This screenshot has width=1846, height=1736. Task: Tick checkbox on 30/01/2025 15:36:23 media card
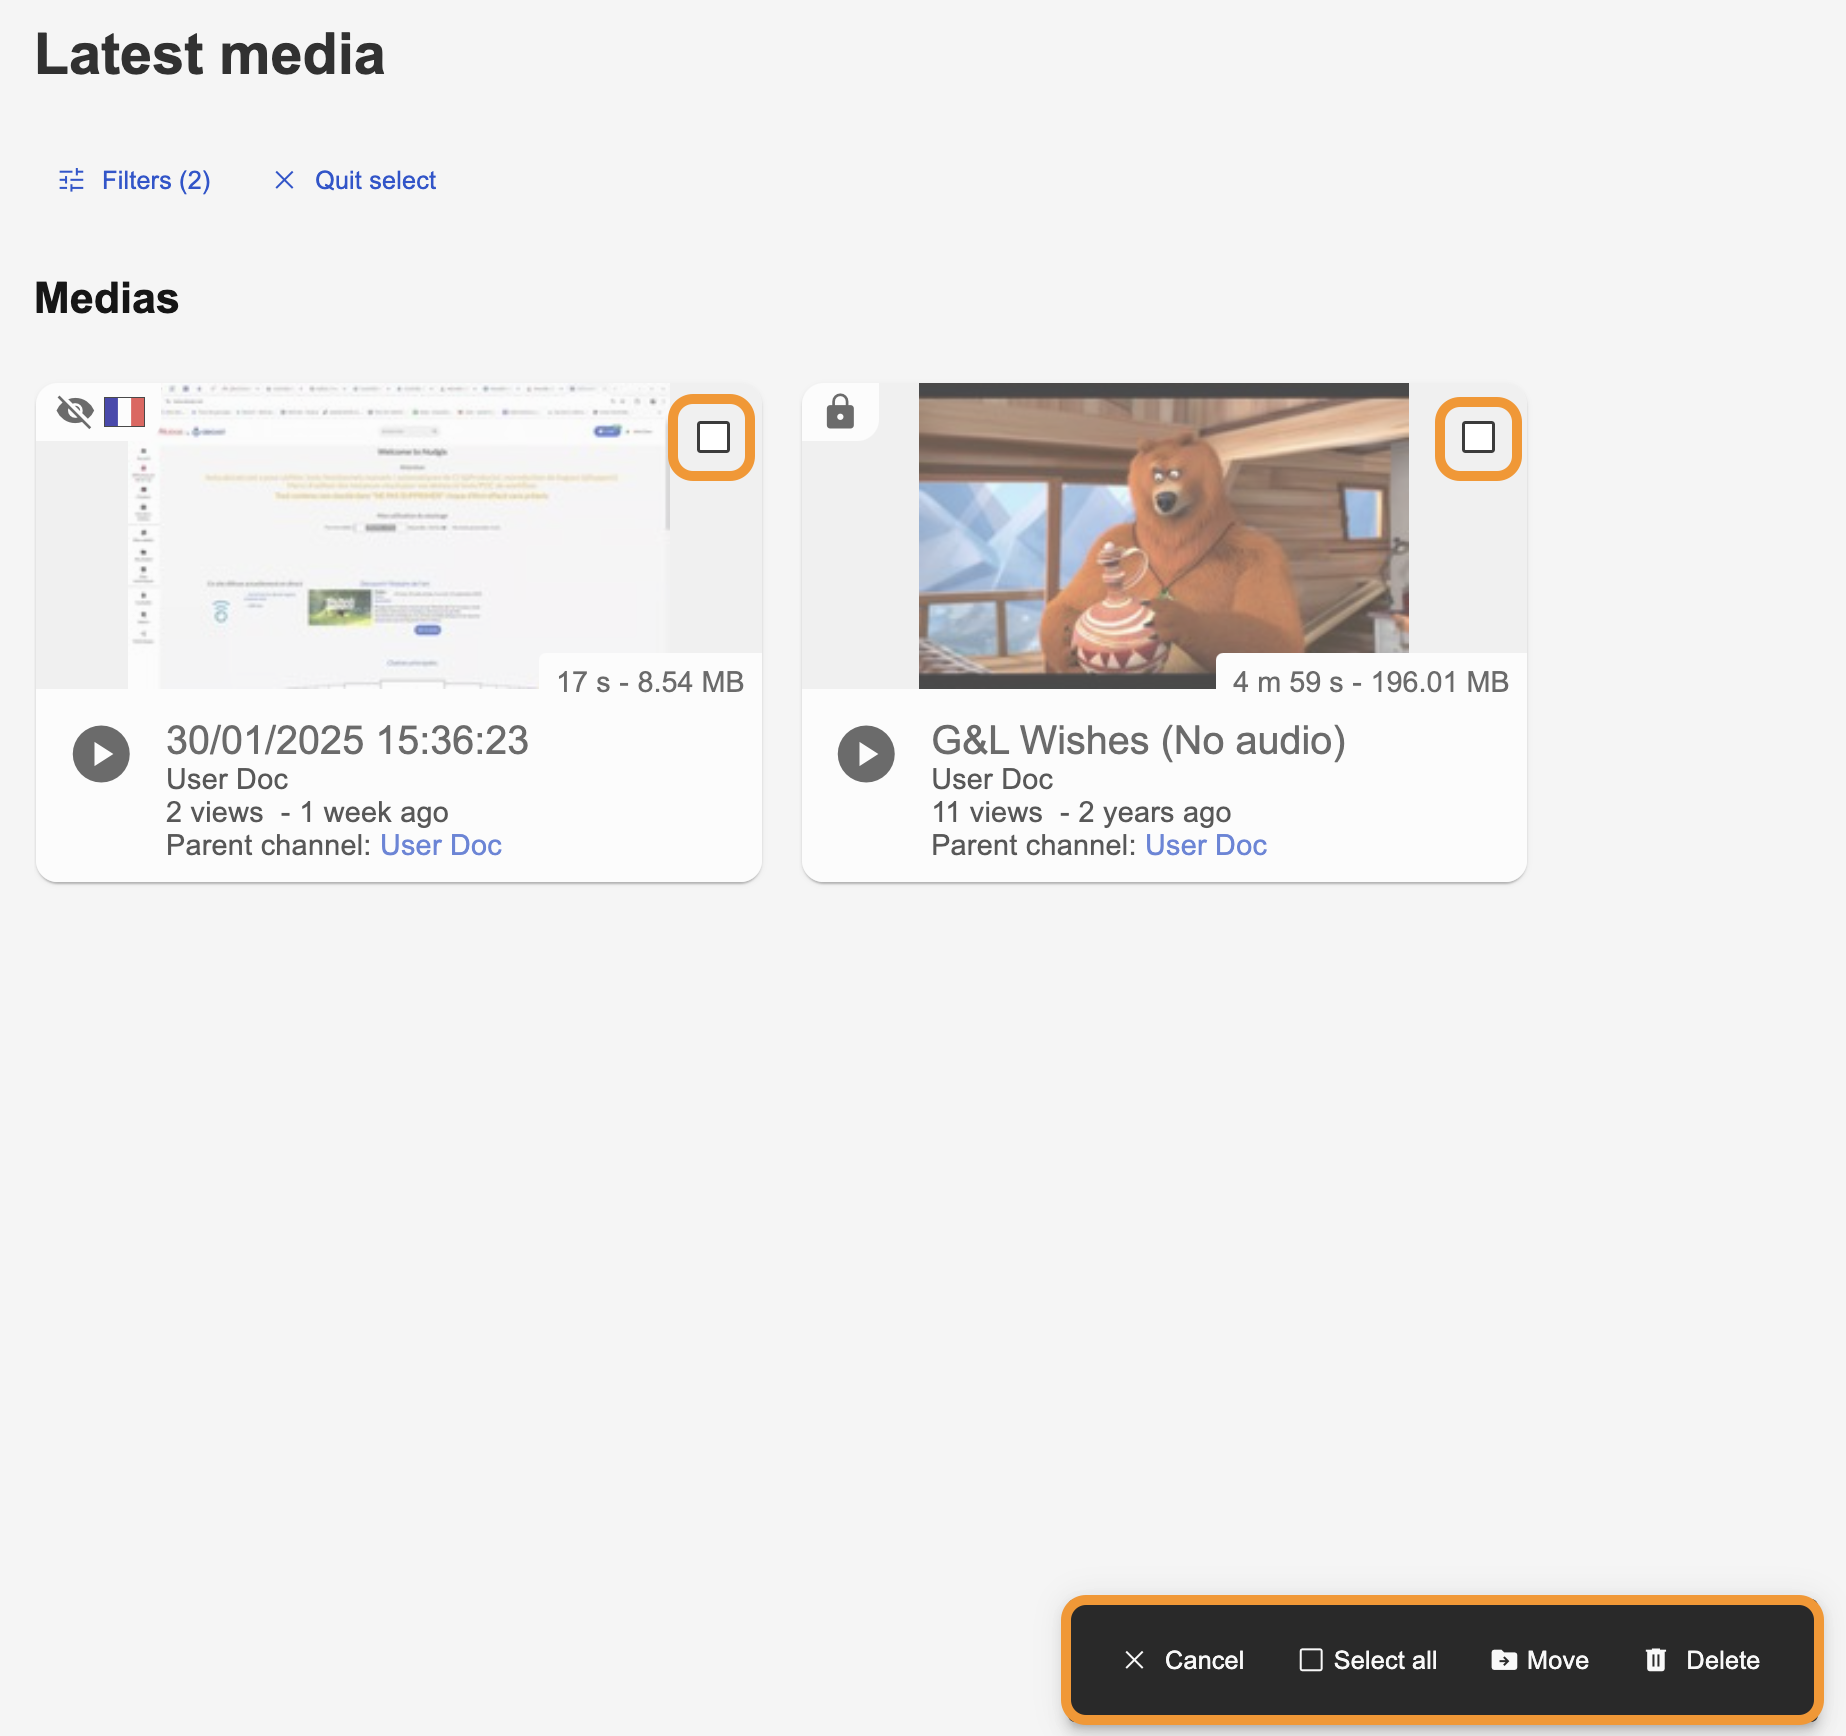[713, 437]
